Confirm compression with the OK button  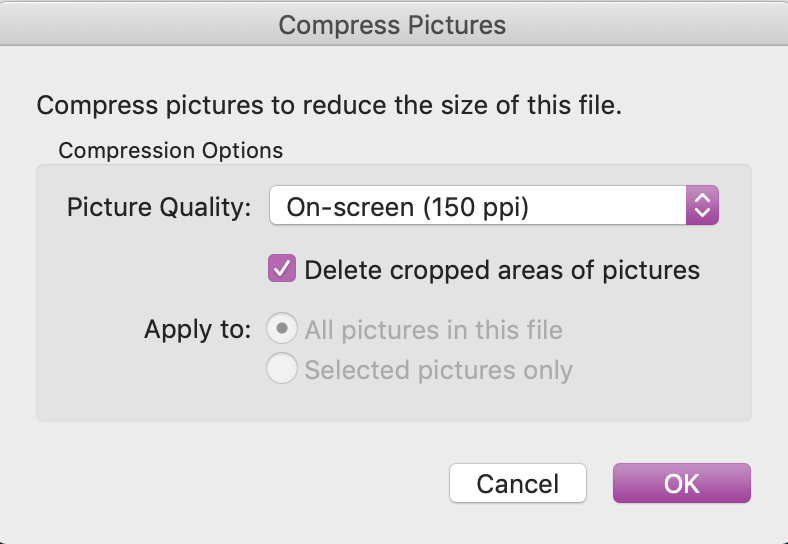(681, 483)
